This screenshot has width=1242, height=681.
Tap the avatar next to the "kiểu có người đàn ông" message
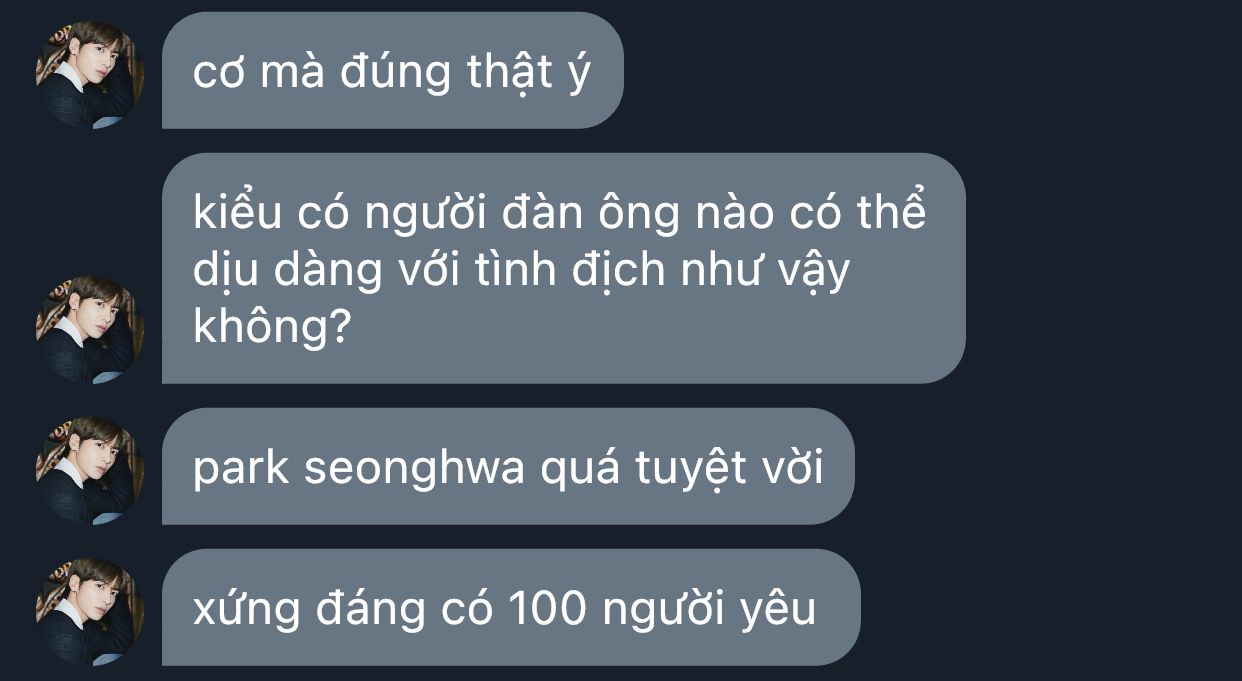coord(90,329)
